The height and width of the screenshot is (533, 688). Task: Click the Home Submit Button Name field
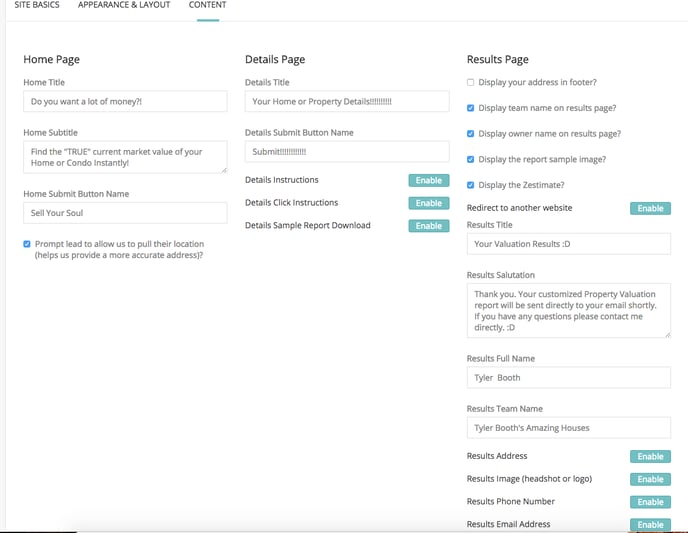[x=125, y=213]
